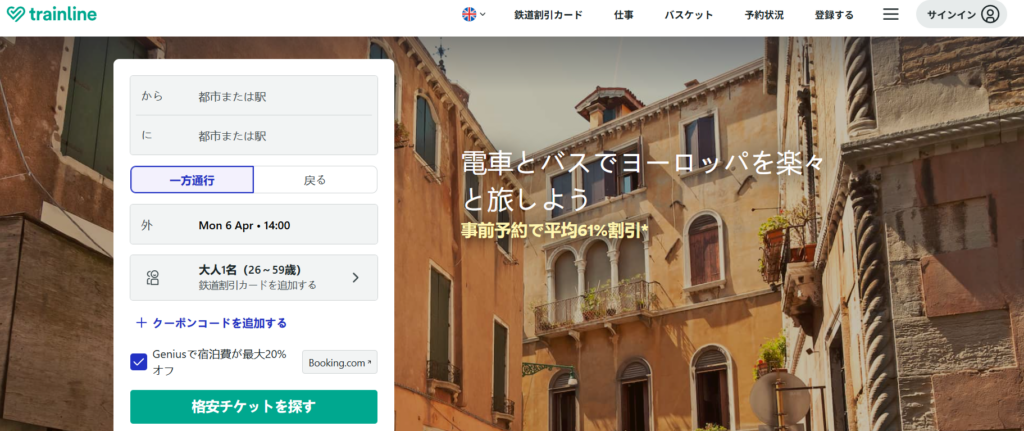The width and height of the screenshot is (1024, 431).
Task: Click the Booking.com external link badge
Action: tap(340, 362)
